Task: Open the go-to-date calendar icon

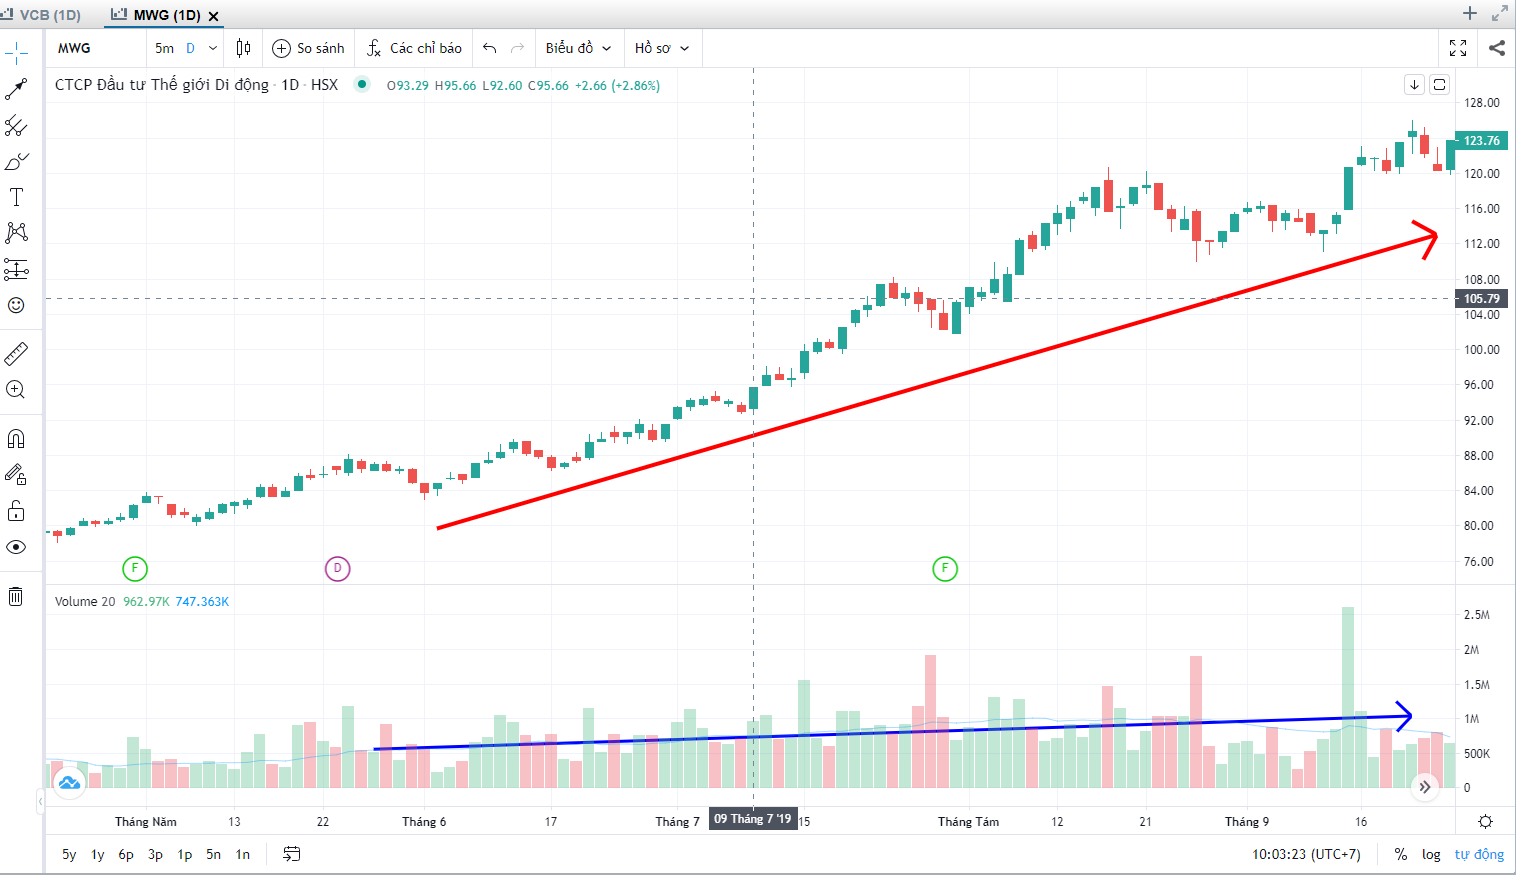Action: [292, 854]
